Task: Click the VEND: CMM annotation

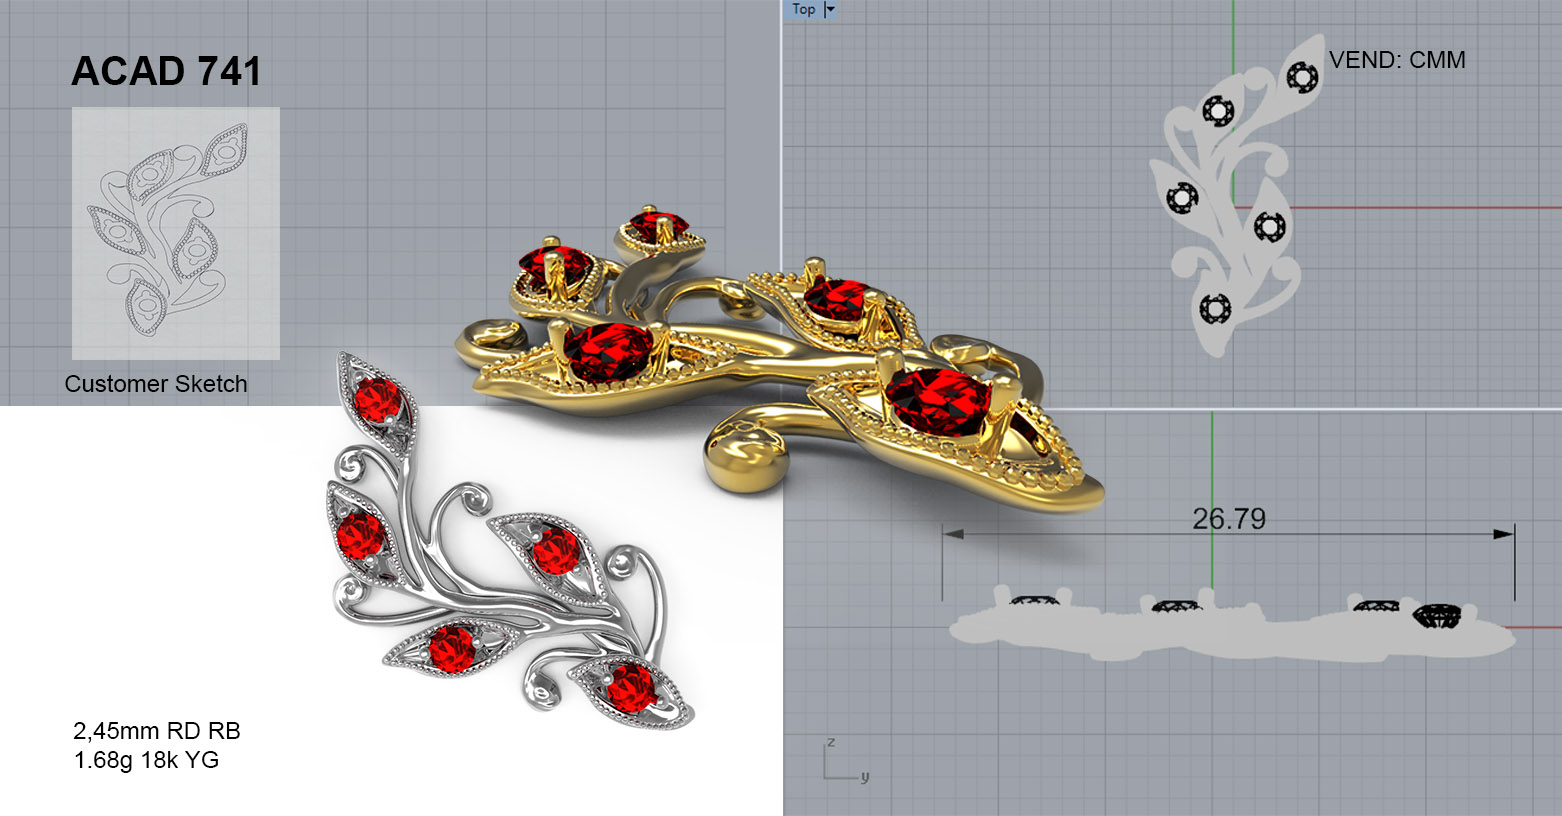Action: coord(1397,60)
